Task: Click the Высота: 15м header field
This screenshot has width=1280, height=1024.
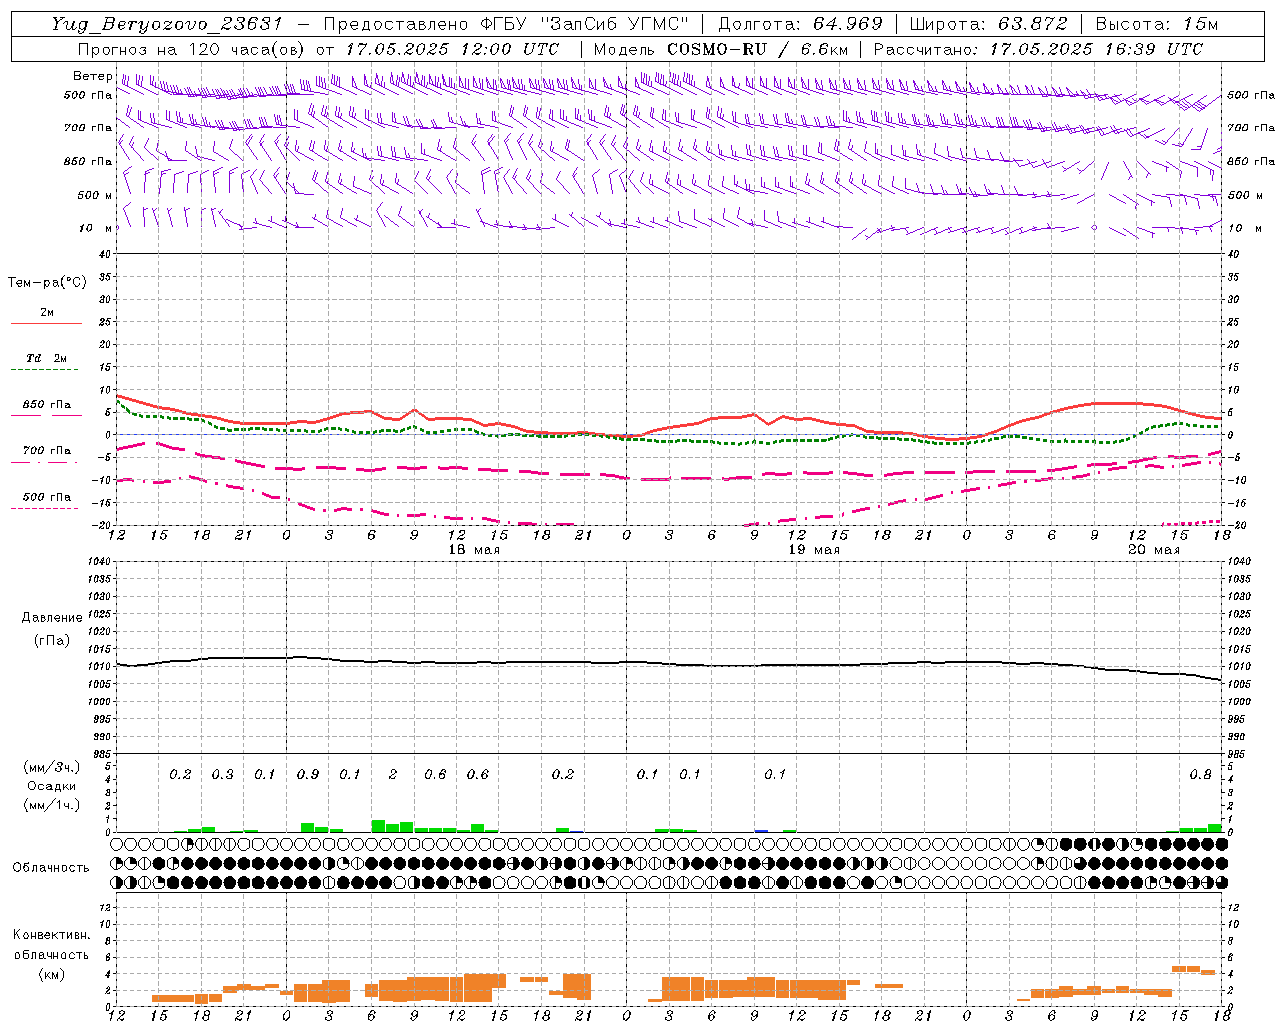Action: click(1157, 24)
